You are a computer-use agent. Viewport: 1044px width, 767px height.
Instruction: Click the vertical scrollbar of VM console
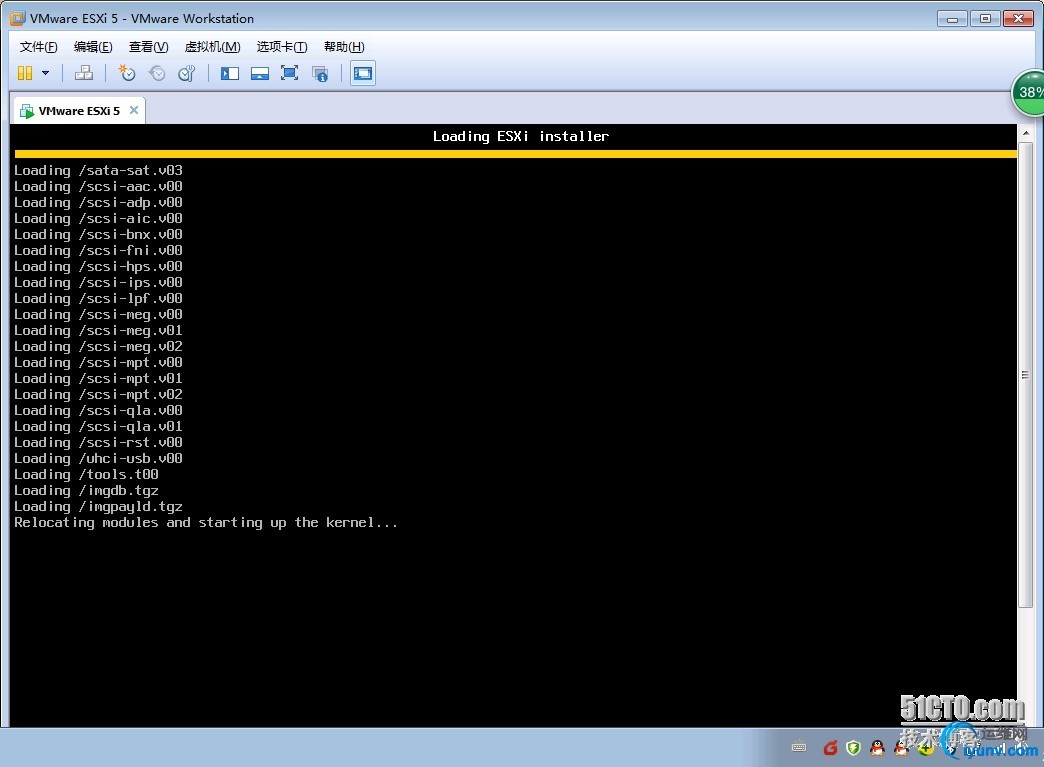(x=1025, y=375)
